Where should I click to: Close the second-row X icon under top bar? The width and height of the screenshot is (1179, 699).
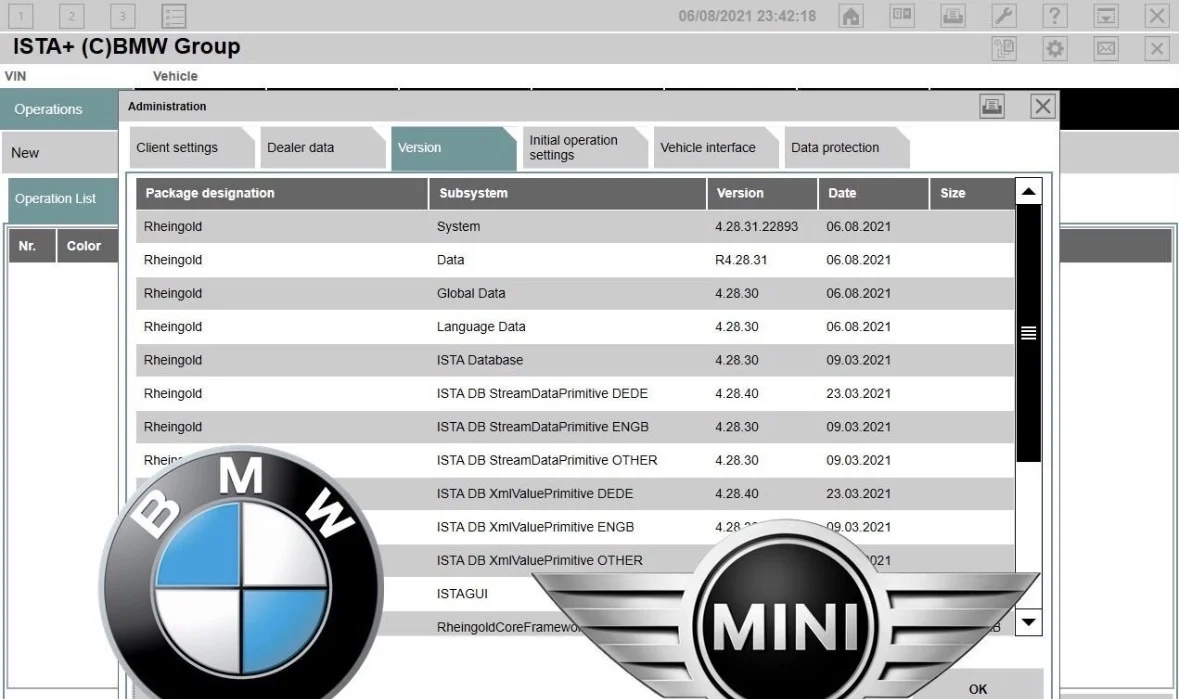point(1156,49)
